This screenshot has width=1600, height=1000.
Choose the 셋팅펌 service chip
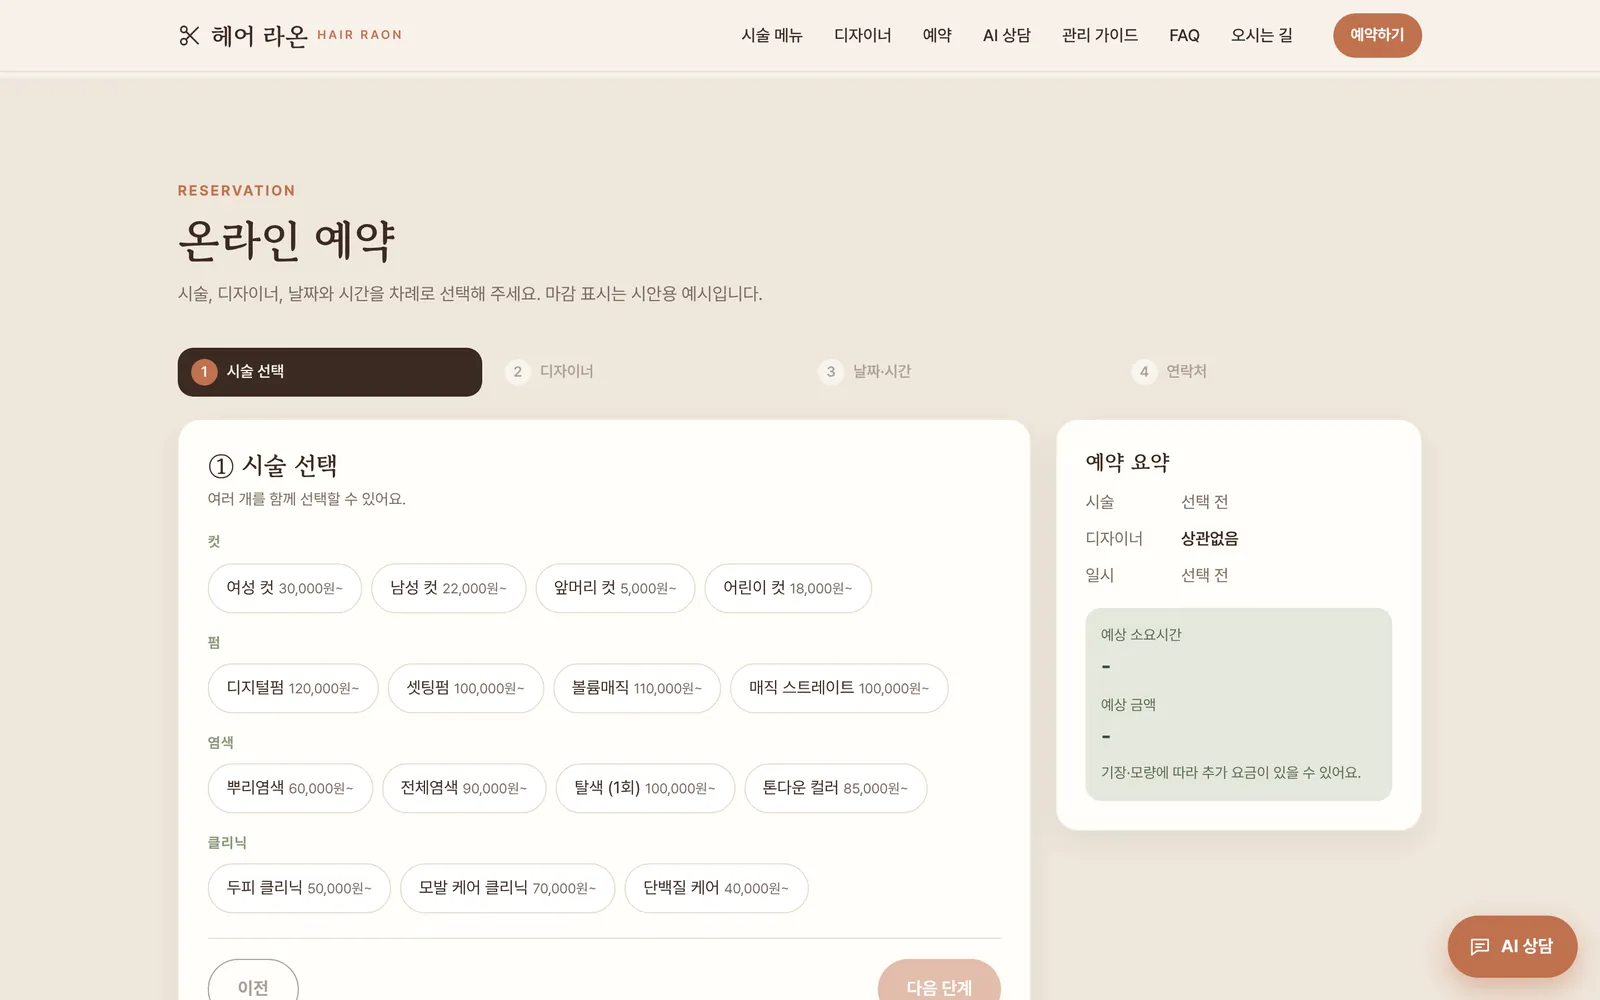(466, 688)
